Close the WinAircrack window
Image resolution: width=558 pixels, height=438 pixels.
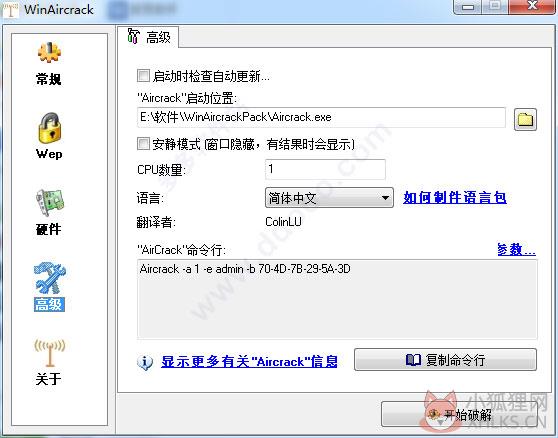pos(532,6)
